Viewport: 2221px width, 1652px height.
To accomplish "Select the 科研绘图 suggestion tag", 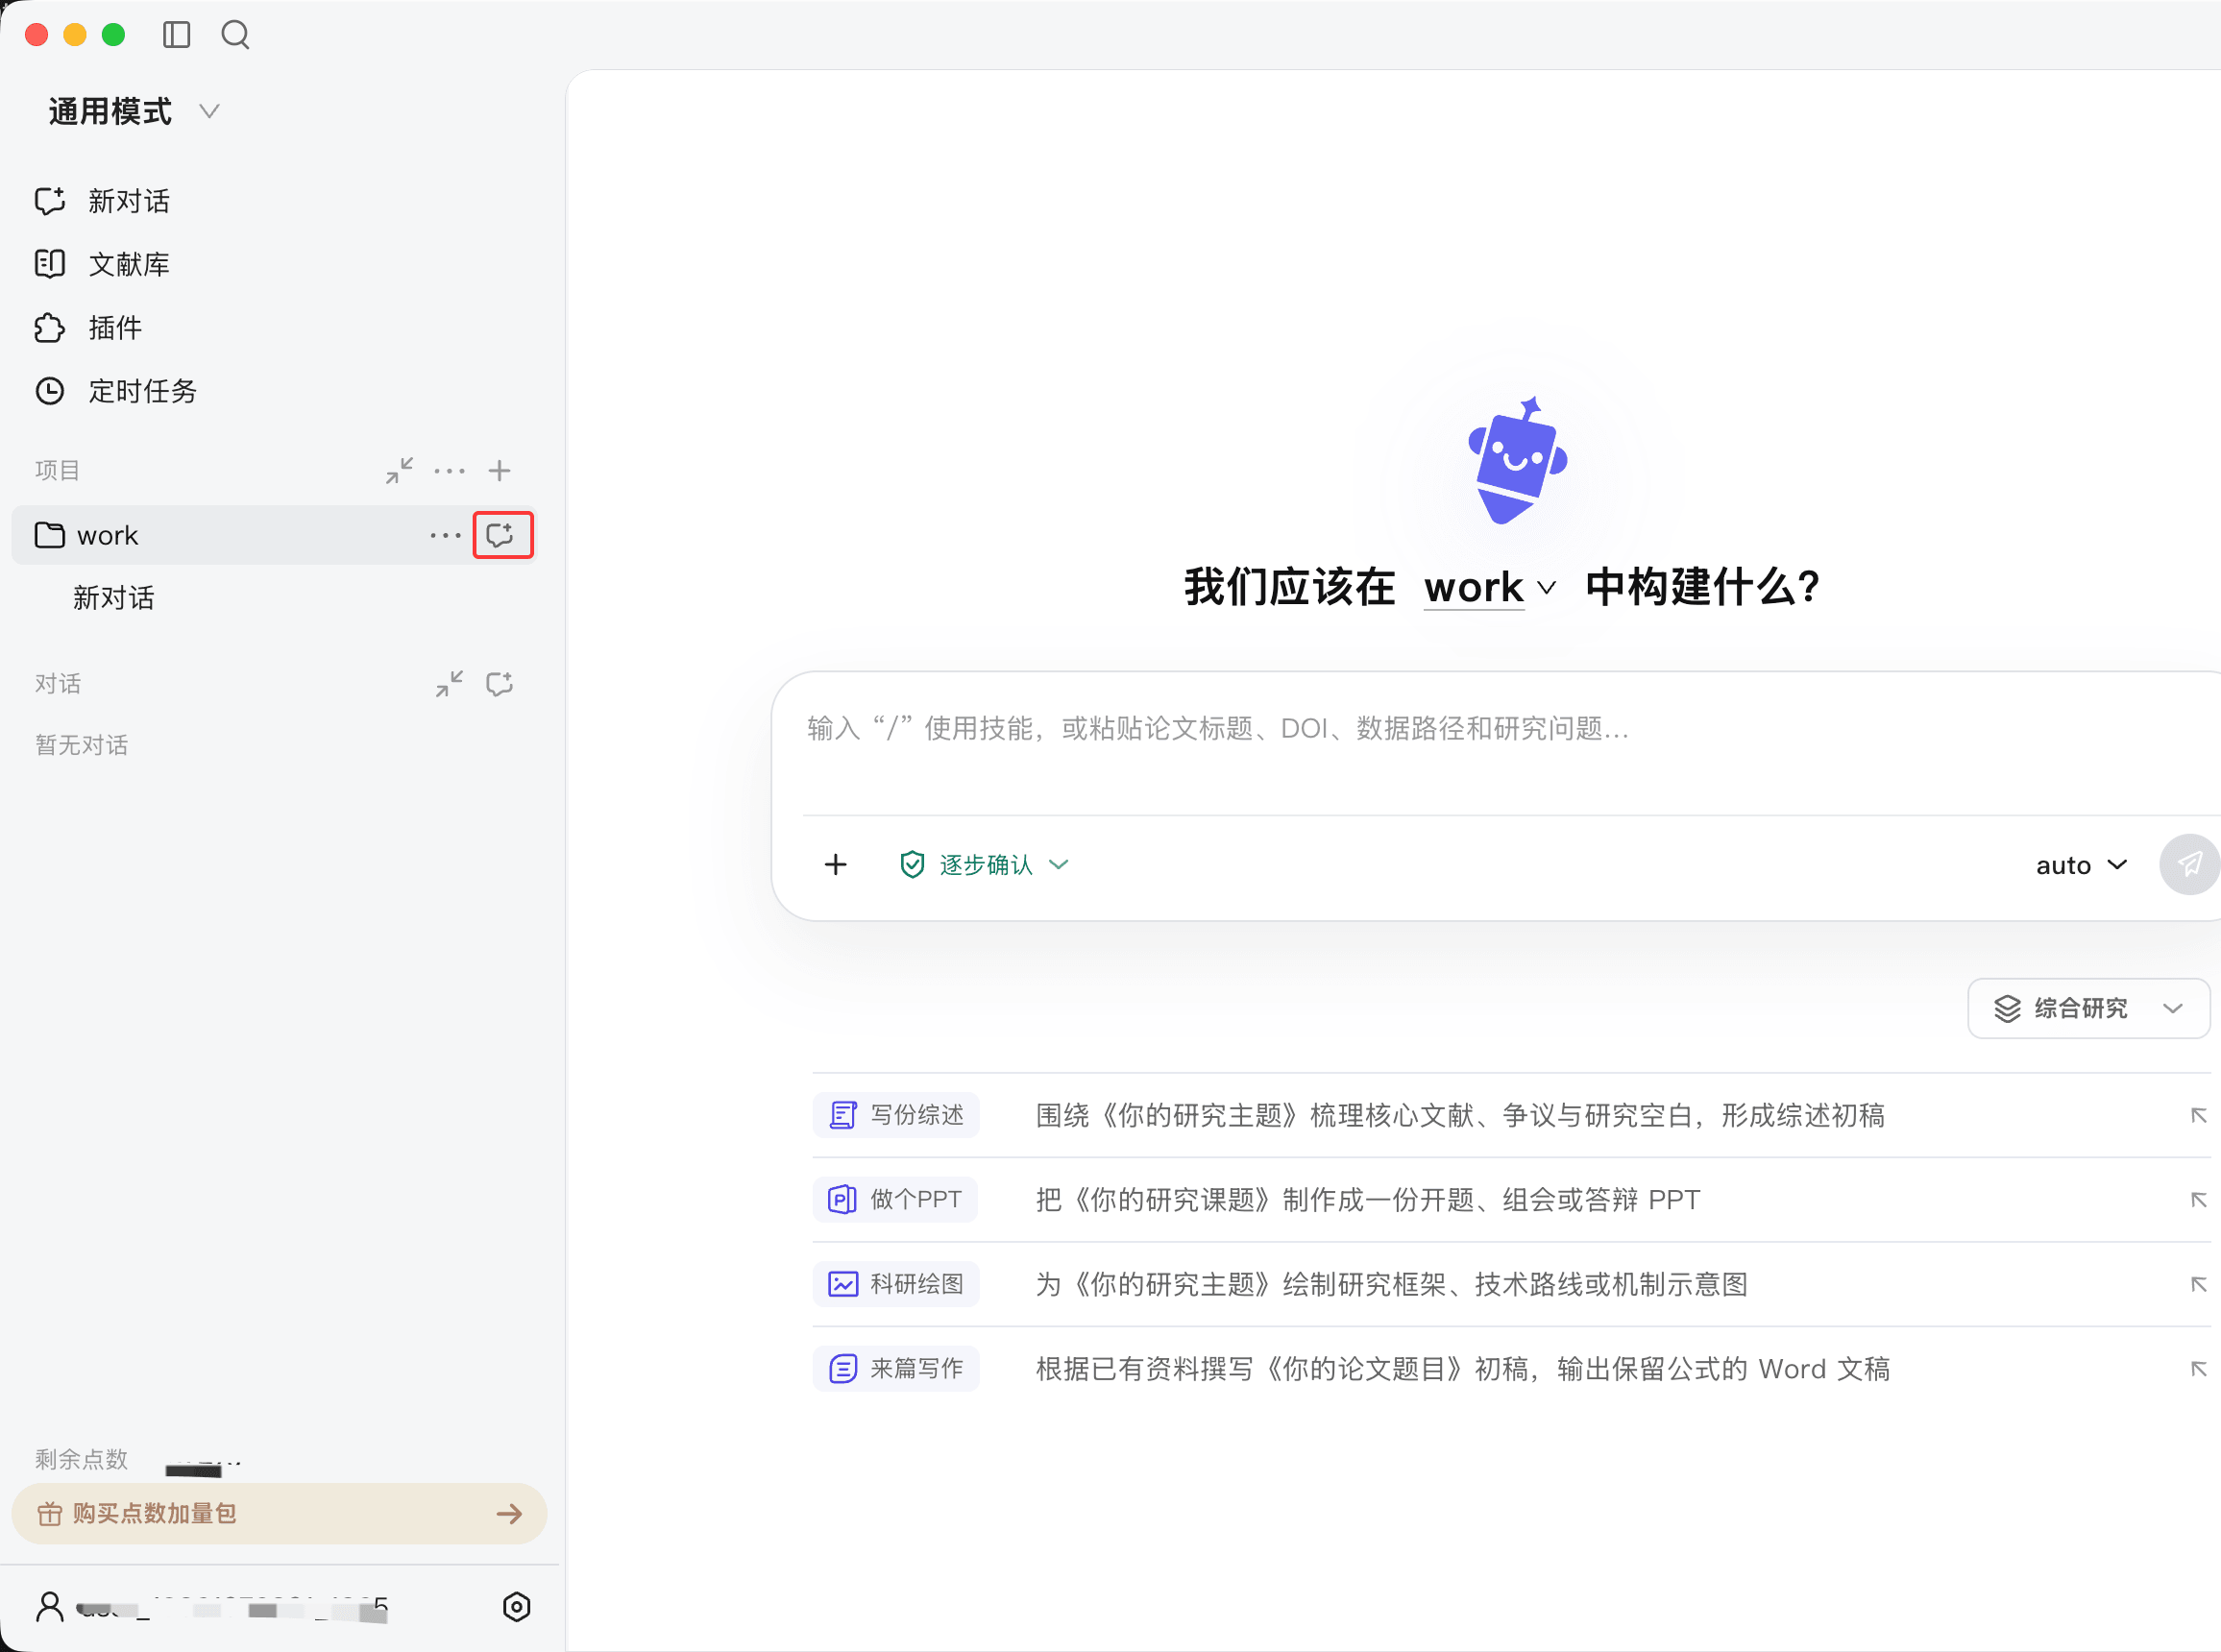I will tap(896, 1283).
